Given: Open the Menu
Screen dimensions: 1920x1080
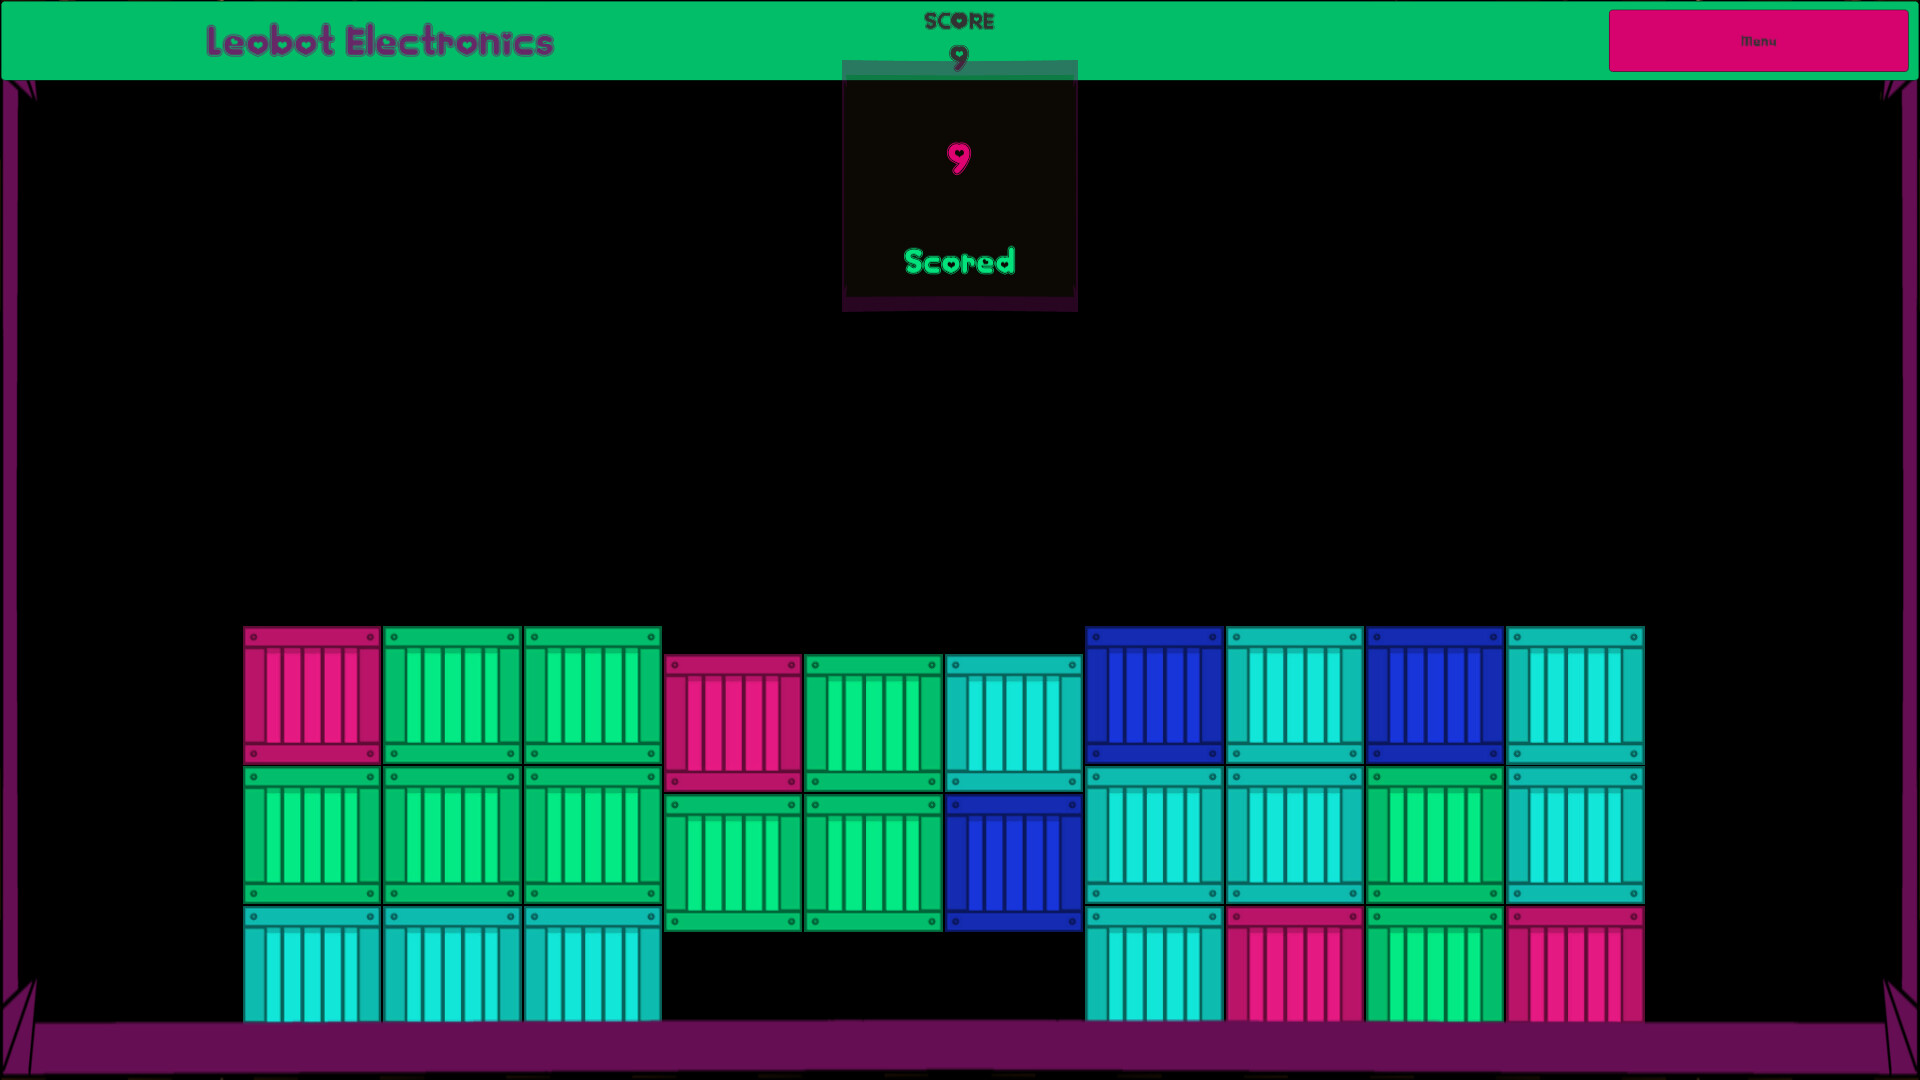Looking at the screenshot, I should [1758, 41].
